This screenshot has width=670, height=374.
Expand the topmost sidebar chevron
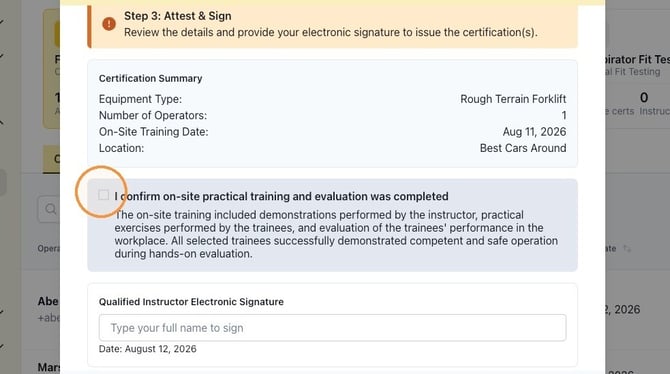(x=2, y=21)
